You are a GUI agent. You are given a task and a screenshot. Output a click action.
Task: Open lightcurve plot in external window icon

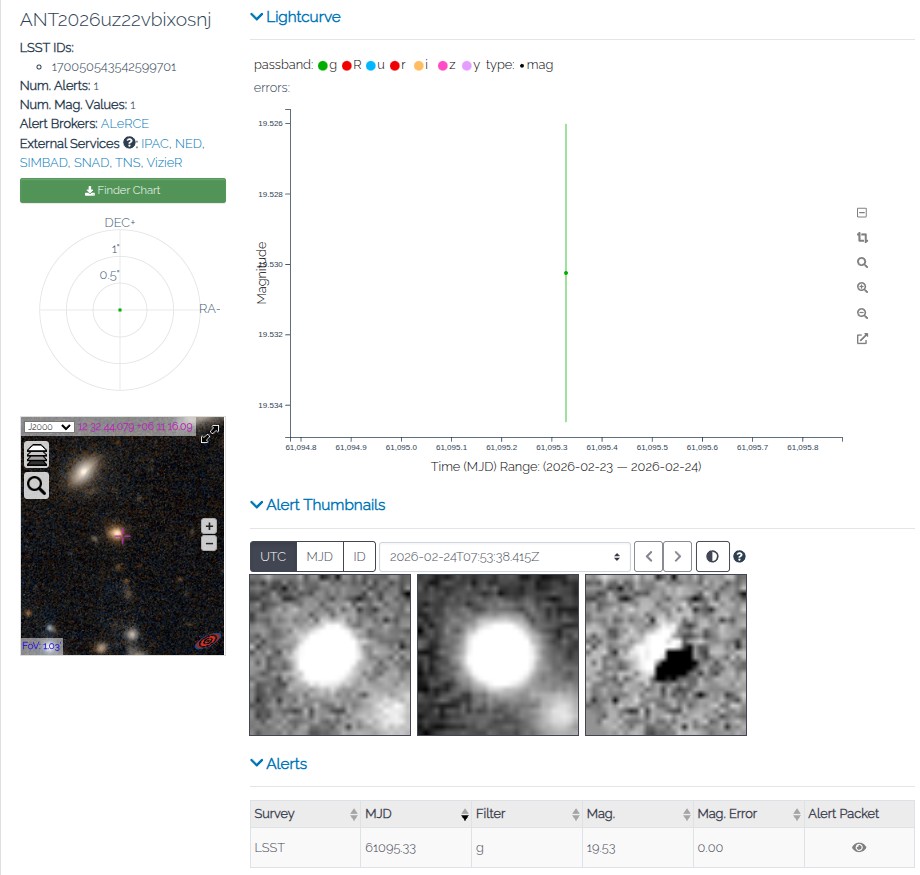click(x=862, y=338)
